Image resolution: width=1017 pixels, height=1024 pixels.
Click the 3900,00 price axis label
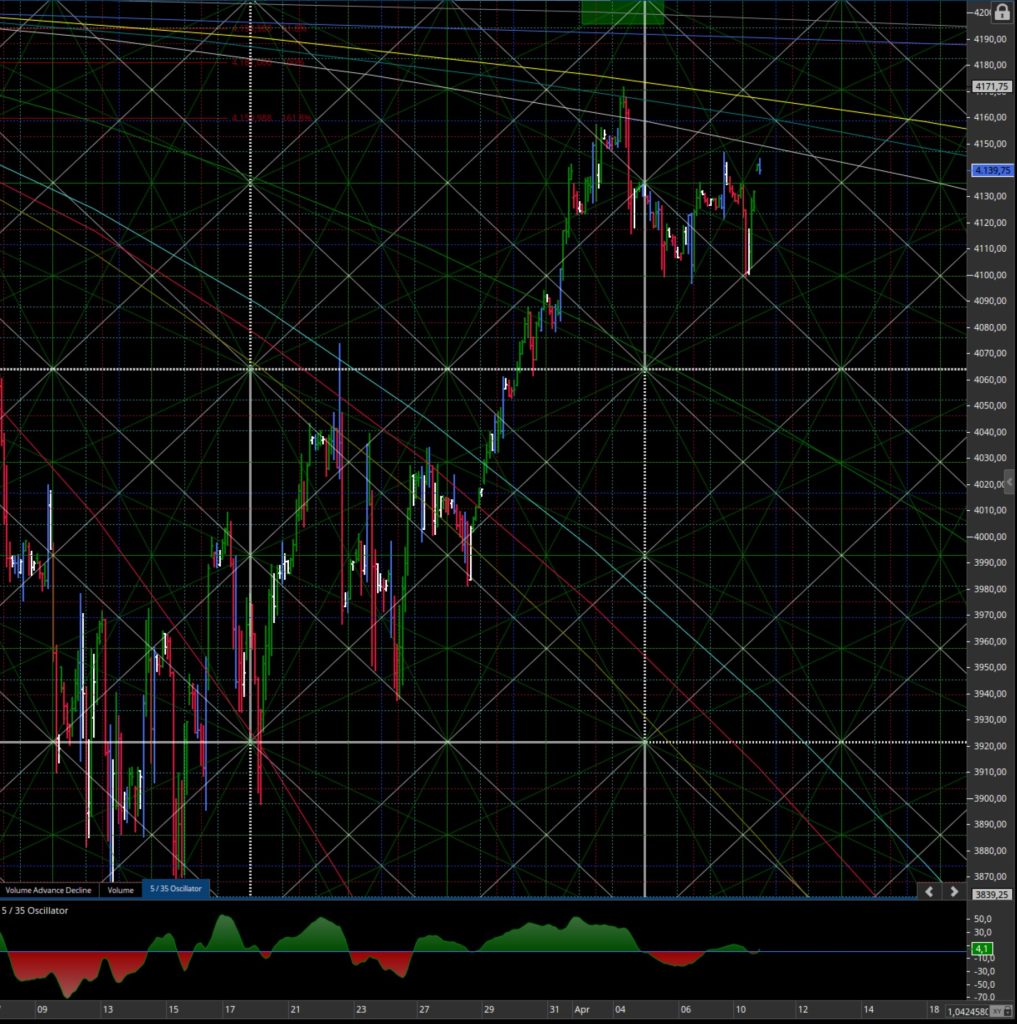pyautogui.click(x=990, y=798)
